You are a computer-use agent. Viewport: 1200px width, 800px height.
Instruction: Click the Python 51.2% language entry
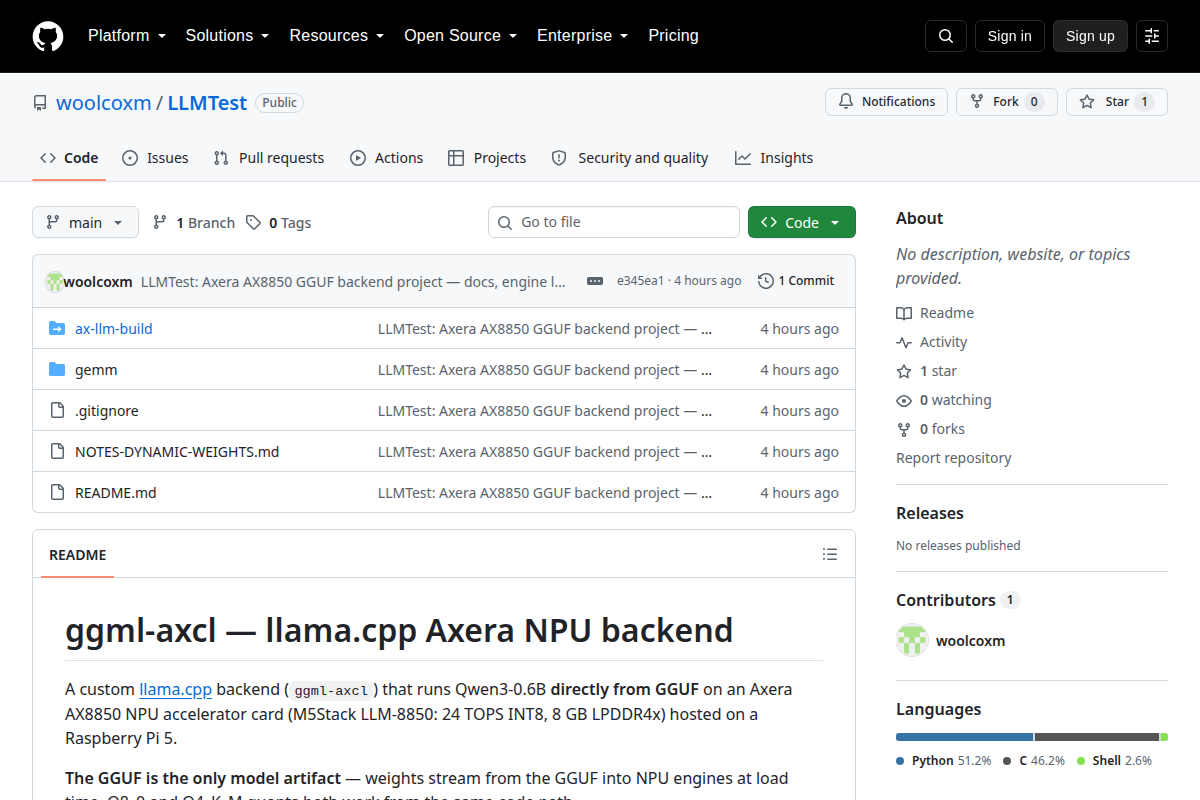pyautogui.click(x=944, y=761)
